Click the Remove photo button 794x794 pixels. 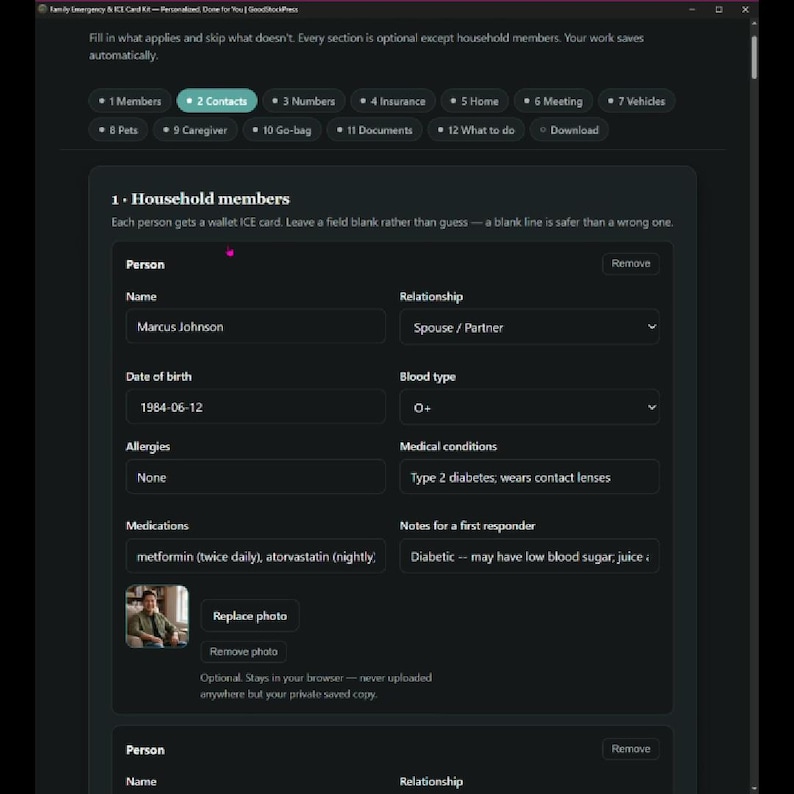click(244, 652)
